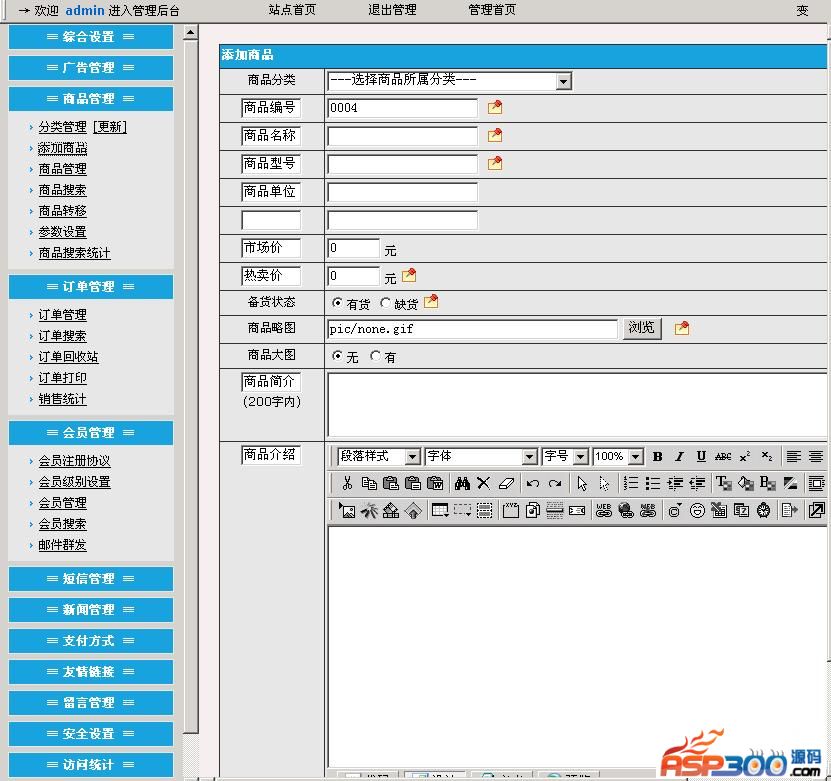Expand the 短信管理 sidebar section

point(91,579)
